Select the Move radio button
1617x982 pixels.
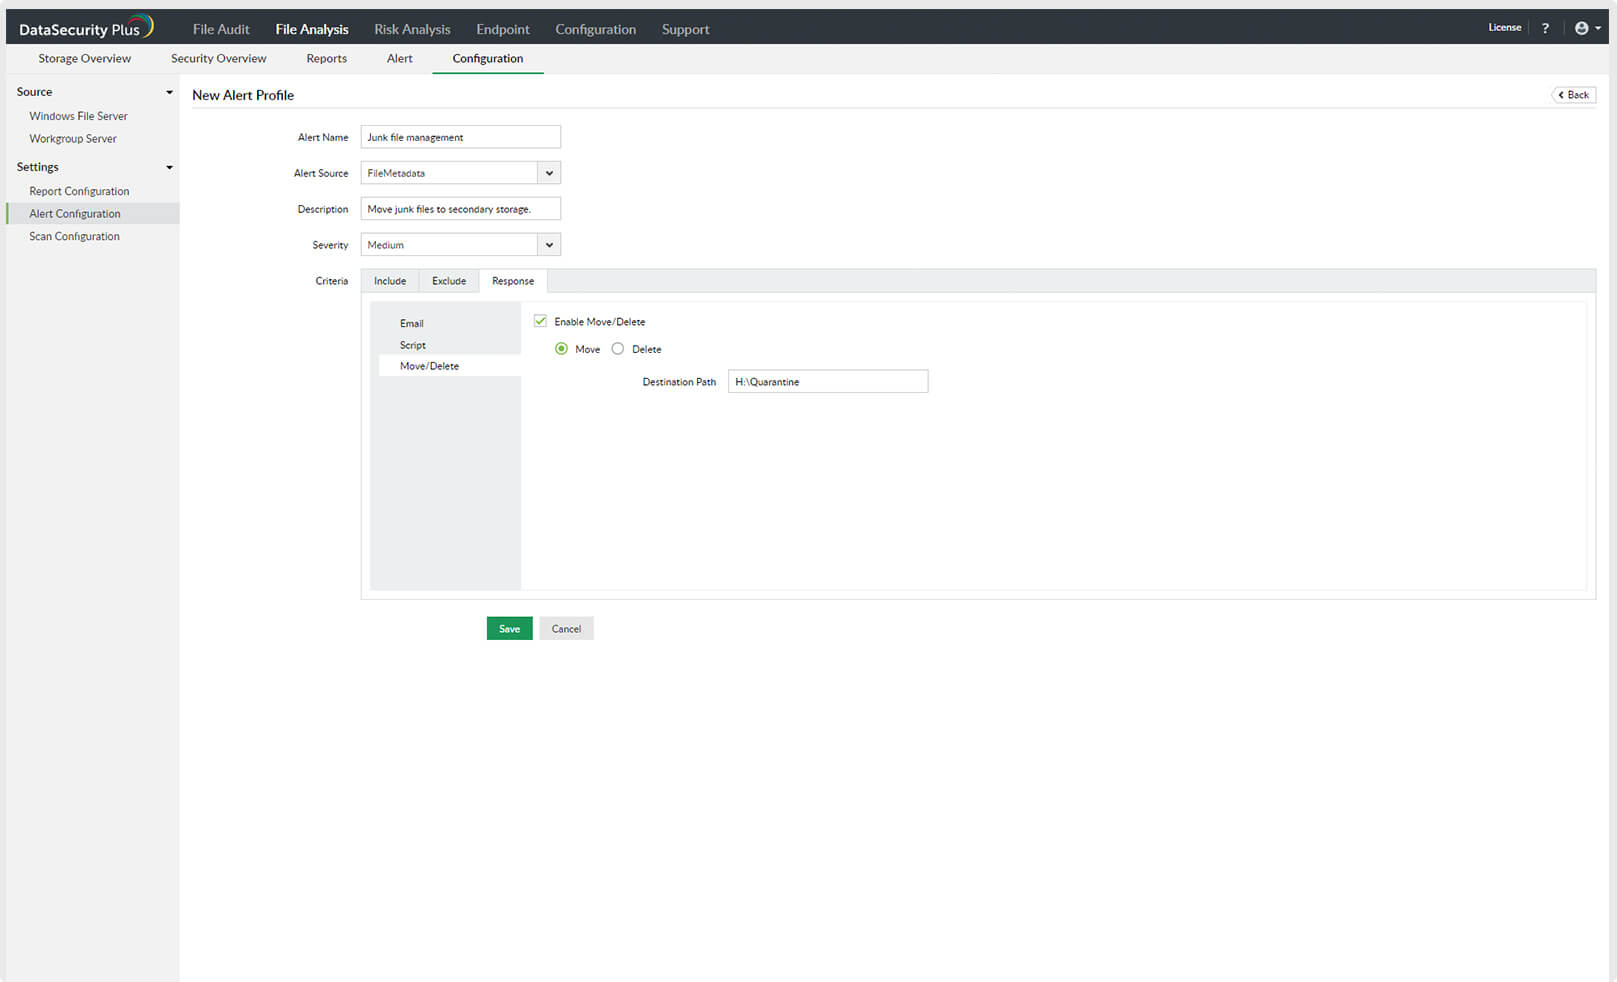coord(561,349)
